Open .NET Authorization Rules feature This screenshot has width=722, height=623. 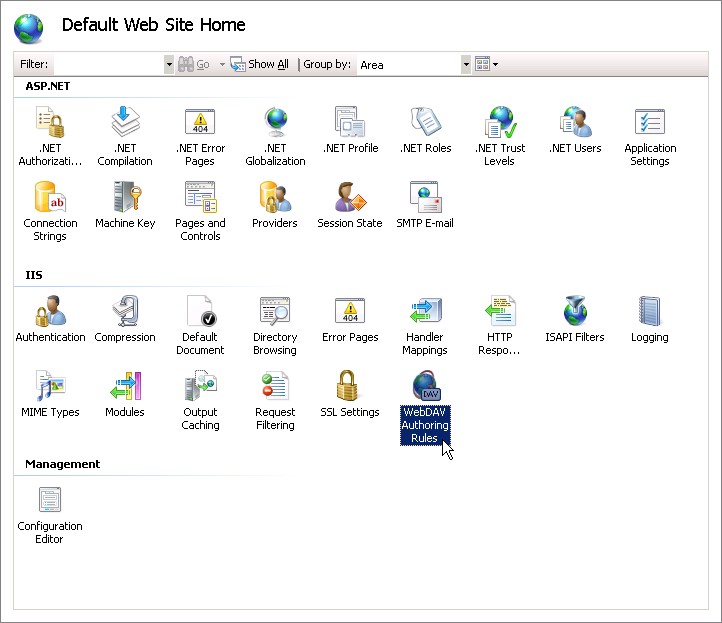[50, 136]
